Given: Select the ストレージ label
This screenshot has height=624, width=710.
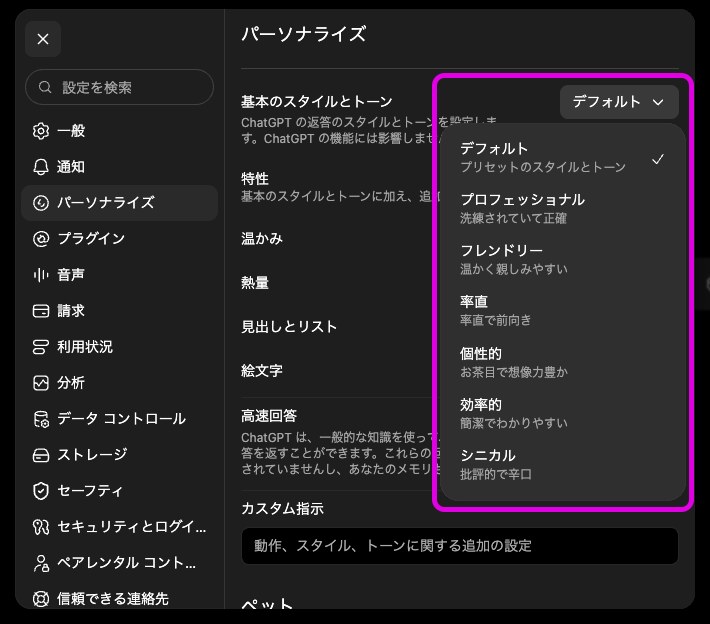Looking at the screenshot, I should 92,455.
